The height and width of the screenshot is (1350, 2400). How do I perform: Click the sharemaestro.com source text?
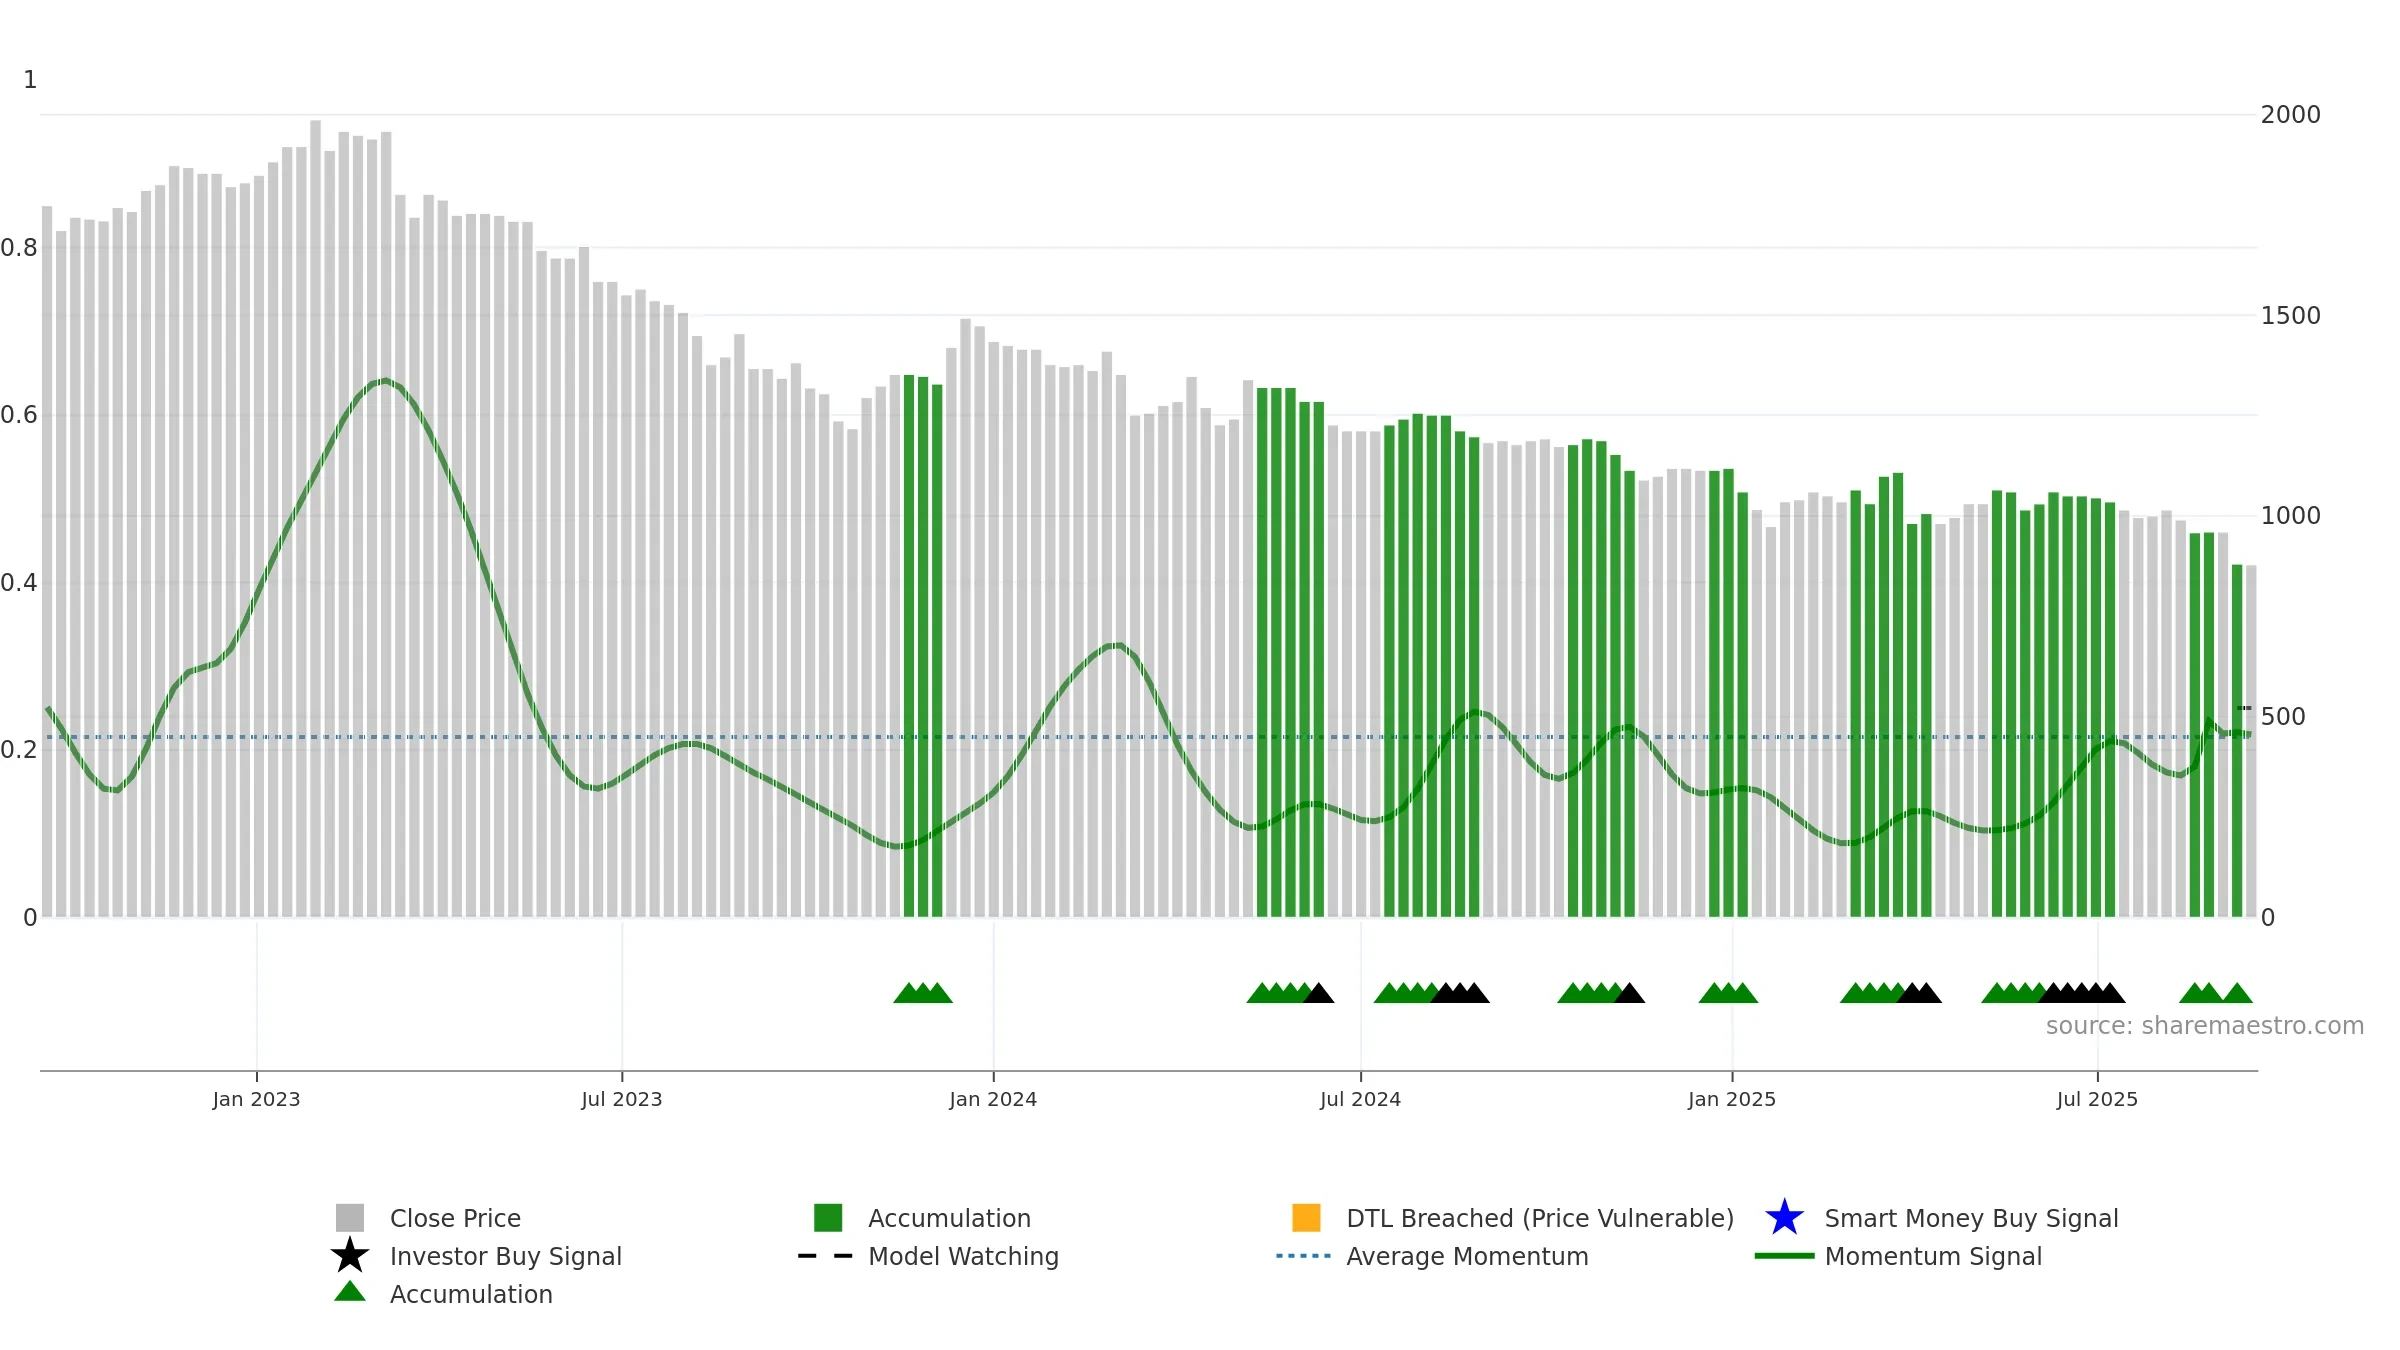click(x=2205, y=1026)
